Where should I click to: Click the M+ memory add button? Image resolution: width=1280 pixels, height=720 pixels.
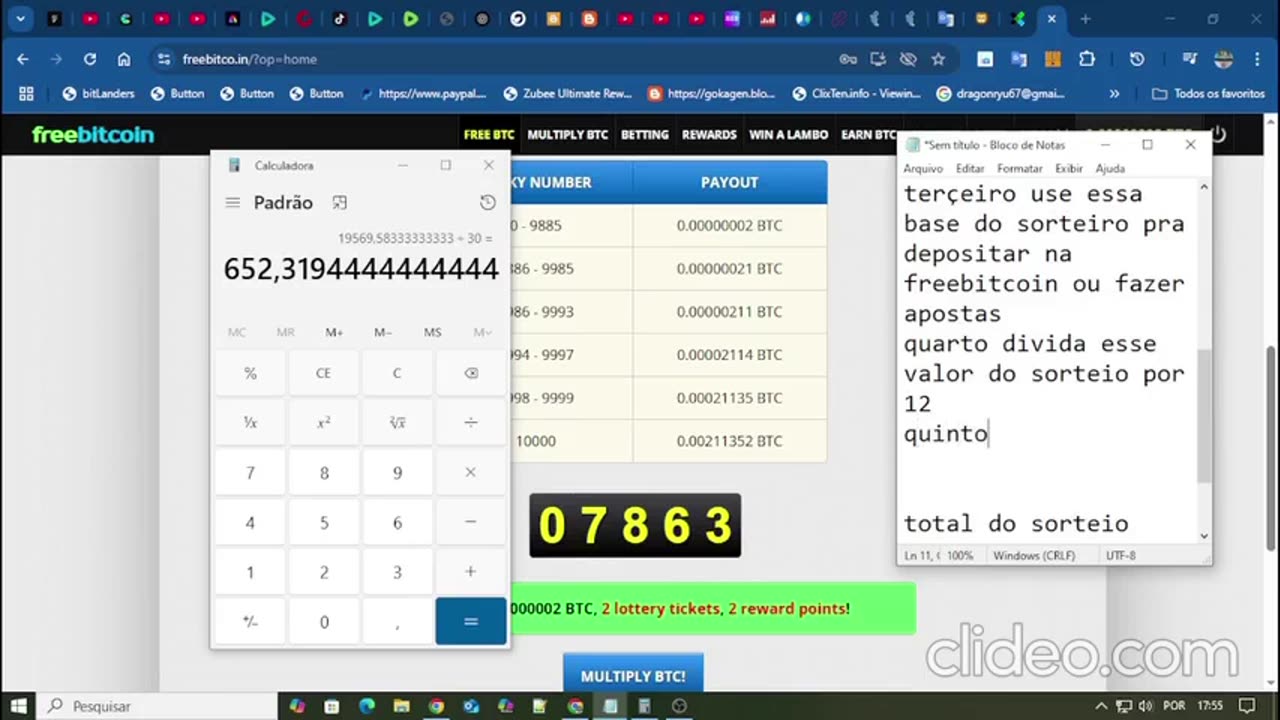coord(334,332)
